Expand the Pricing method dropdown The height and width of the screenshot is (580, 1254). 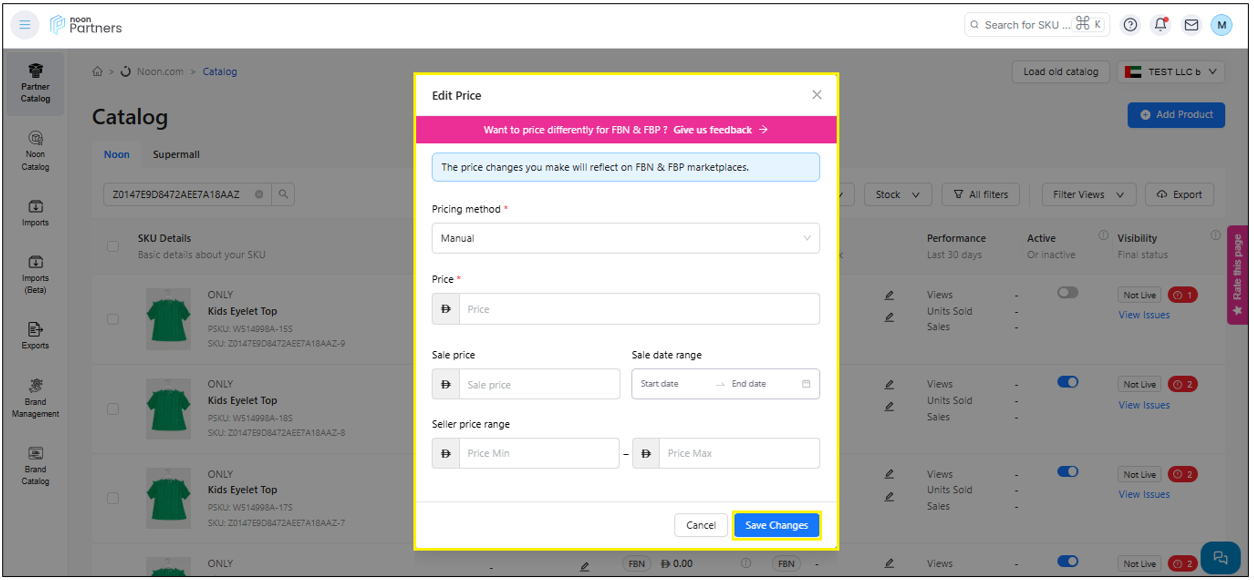625,238
